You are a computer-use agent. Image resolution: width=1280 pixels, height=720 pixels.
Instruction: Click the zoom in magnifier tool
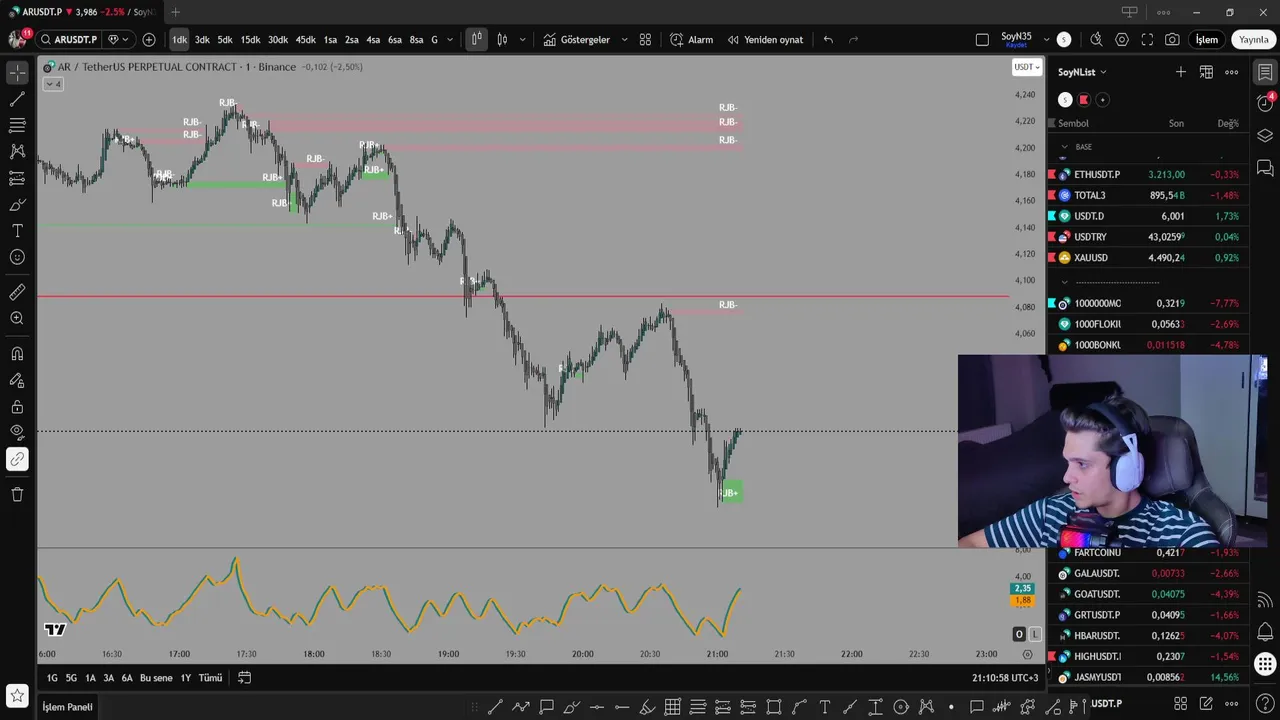pos(17,318)
